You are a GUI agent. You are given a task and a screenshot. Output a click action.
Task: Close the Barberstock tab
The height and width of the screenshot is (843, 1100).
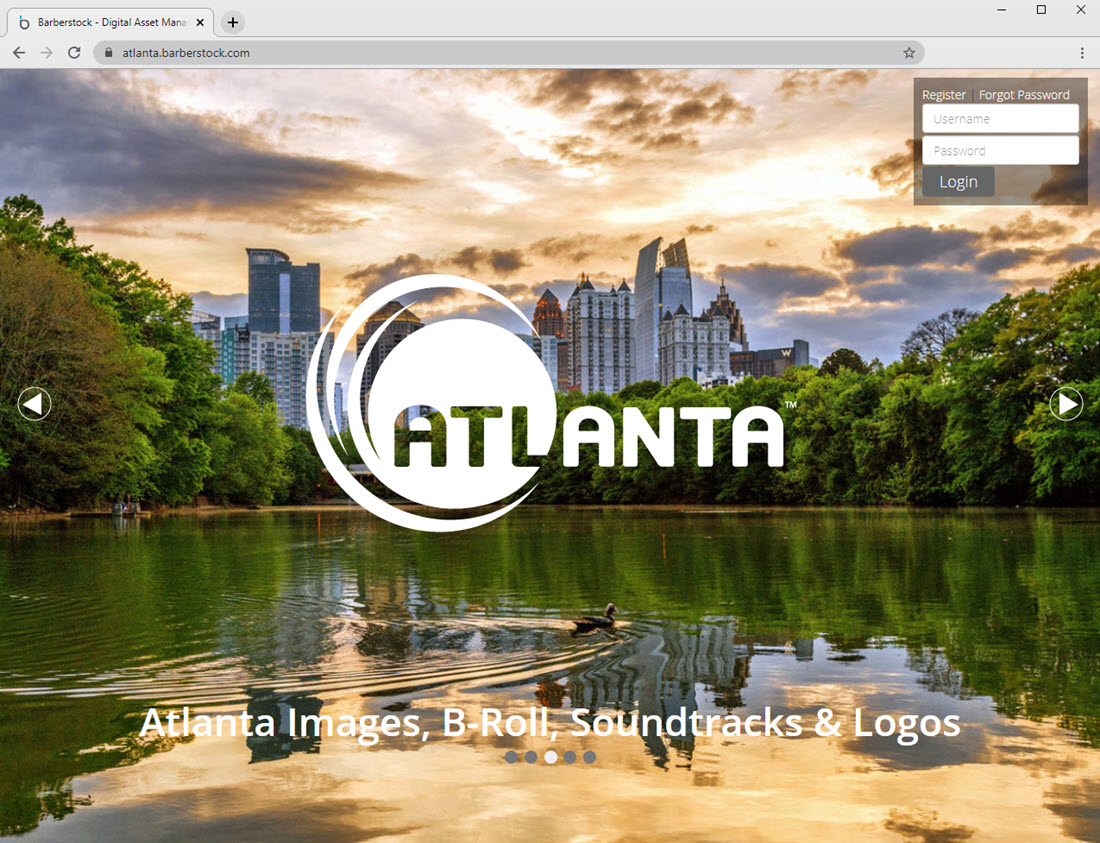coord(200,22)
